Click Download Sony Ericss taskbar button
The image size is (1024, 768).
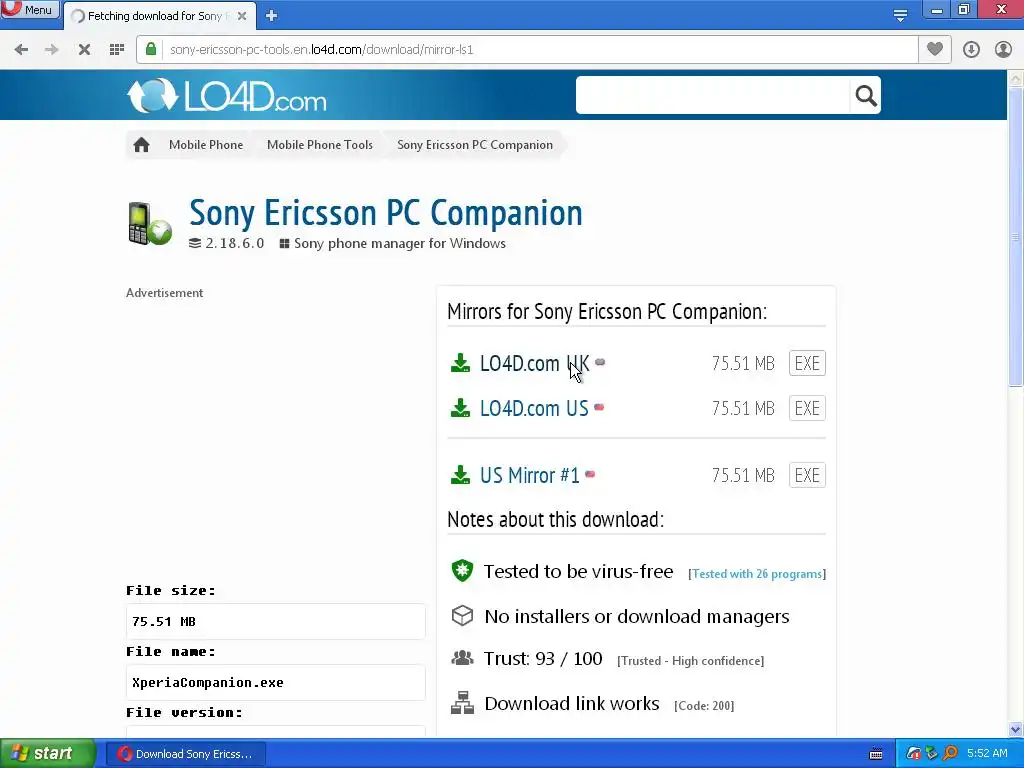click(x=186, y=754)
